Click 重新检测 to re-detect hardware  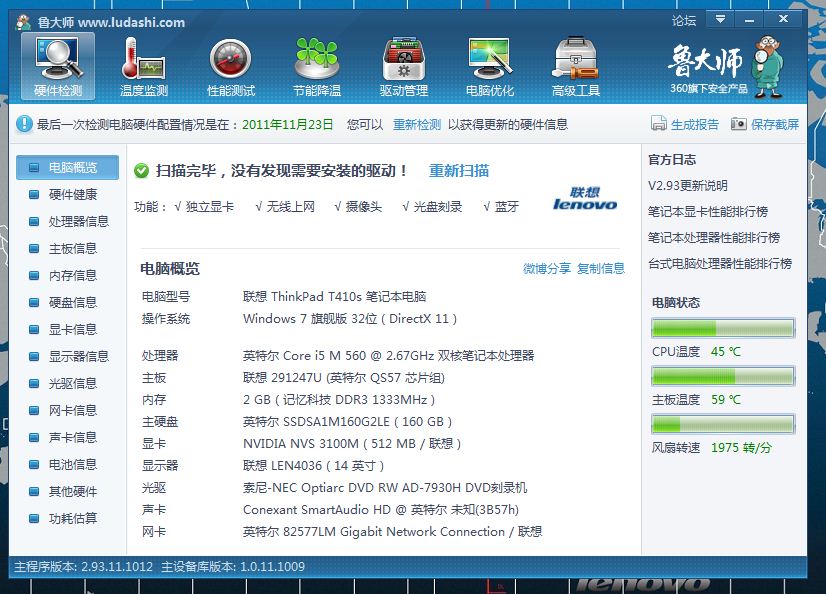[417, 125]
